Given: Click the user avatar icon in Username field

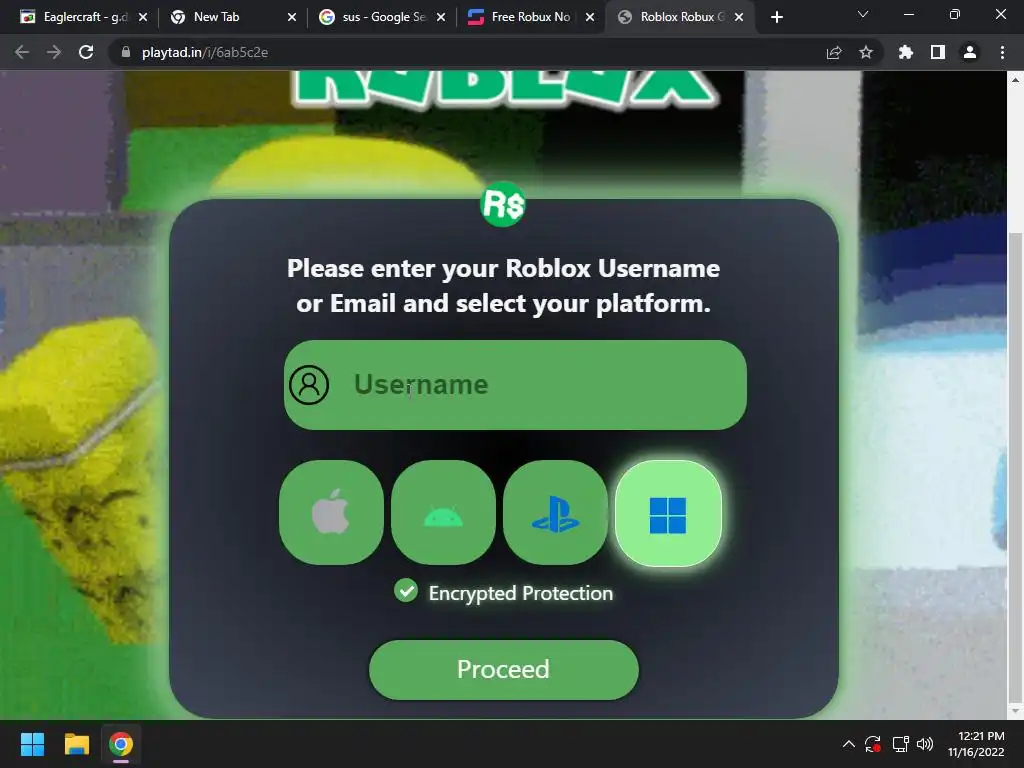Looking at the screenshot, I should [x=309, y=385].
